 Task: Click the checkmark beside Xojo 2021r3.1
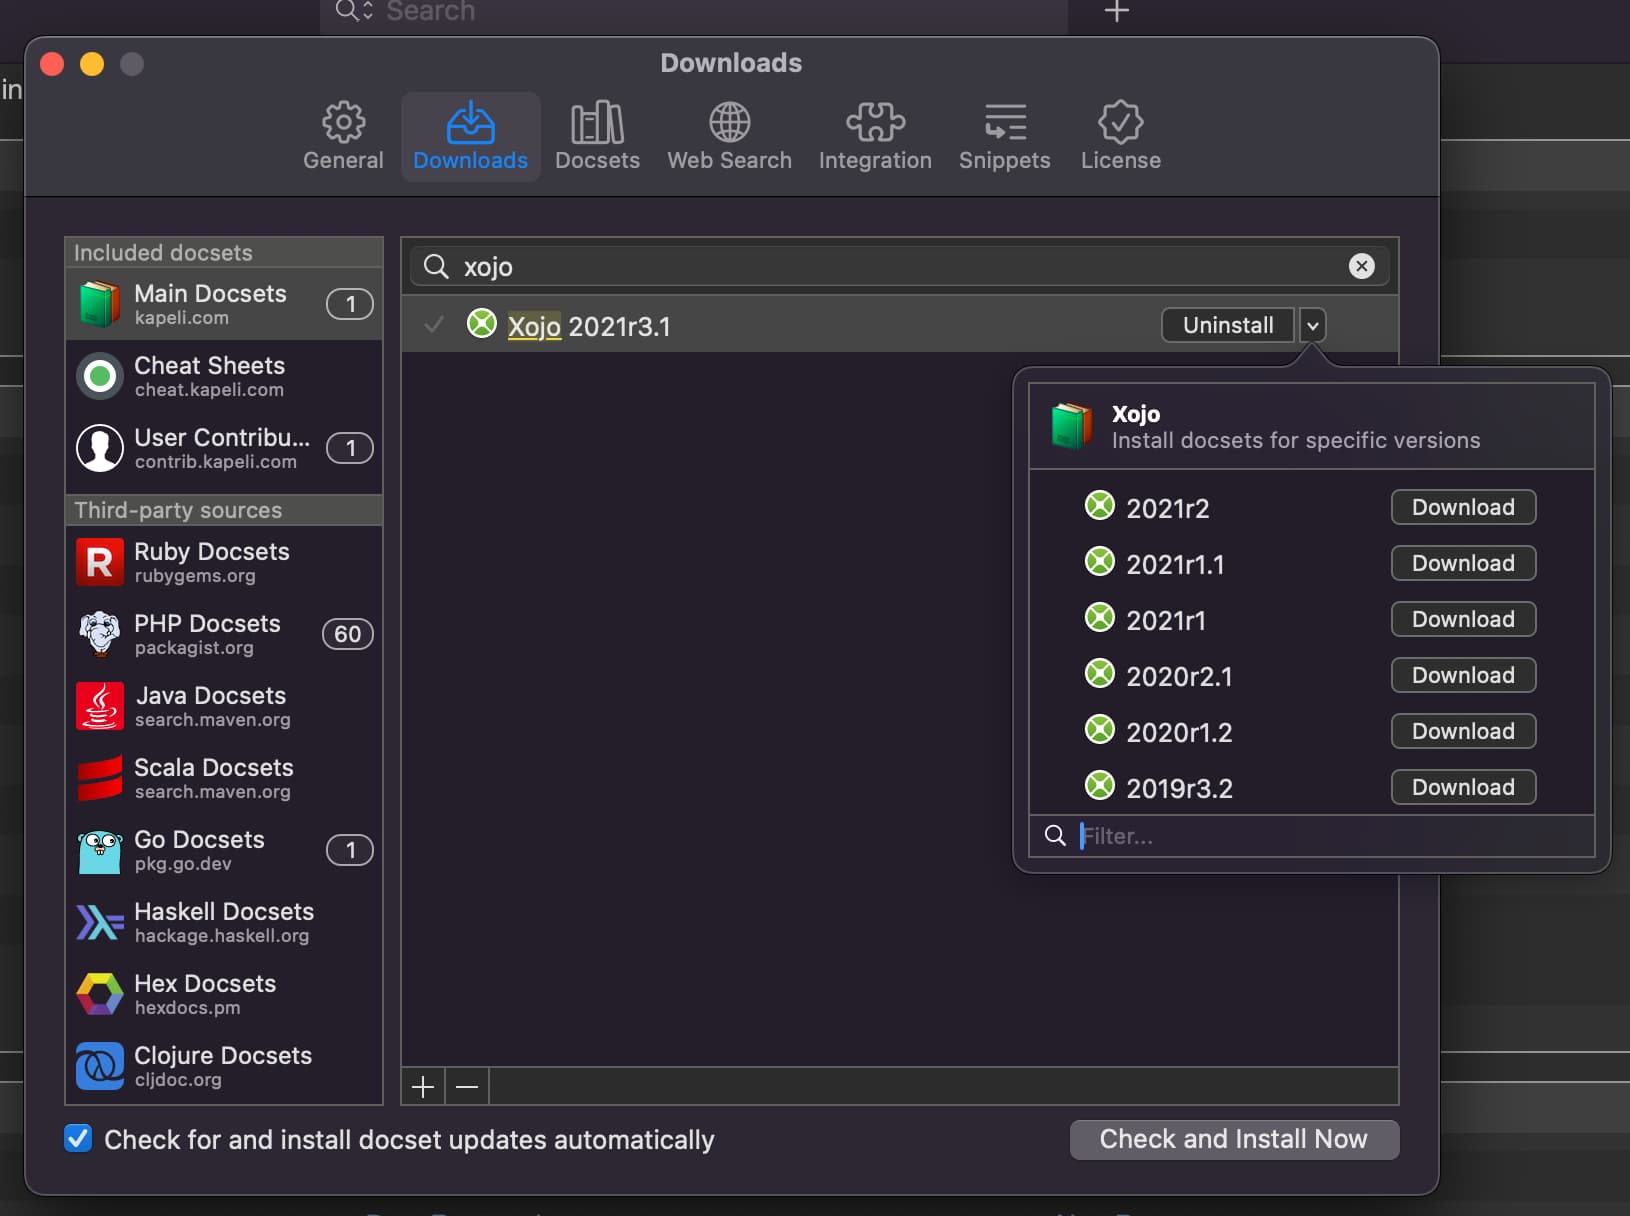pyautogui.click(x=434, y=325)
